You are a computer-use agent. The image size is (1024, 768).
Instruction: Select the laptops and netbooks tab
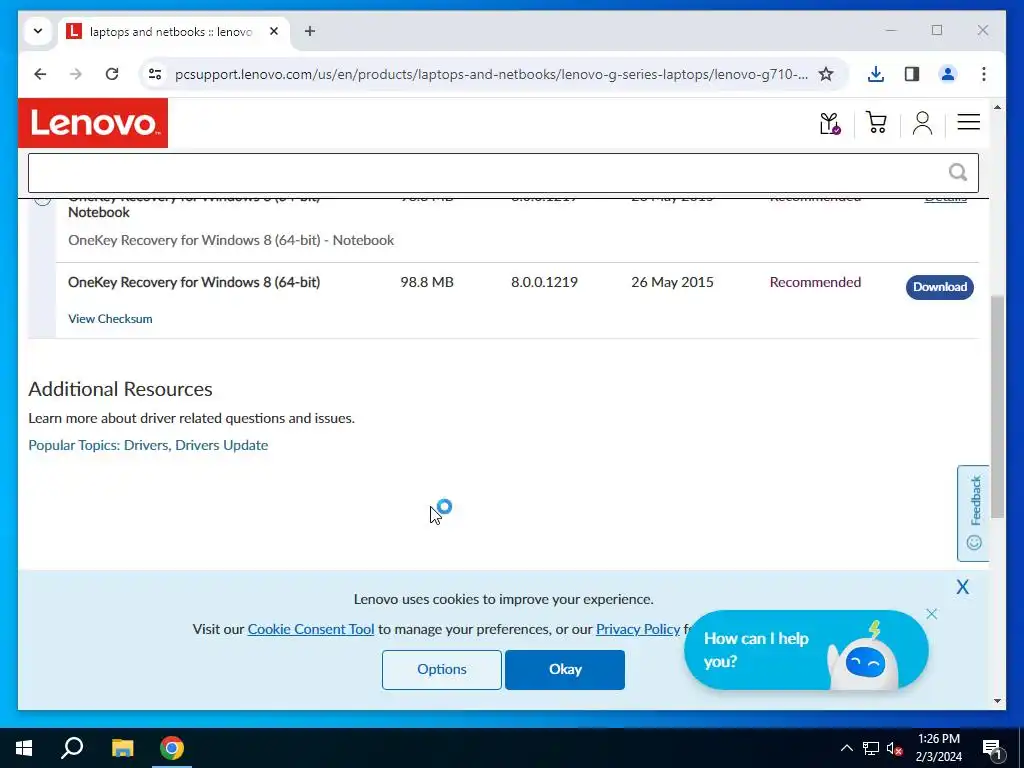(x=171, y=31)
